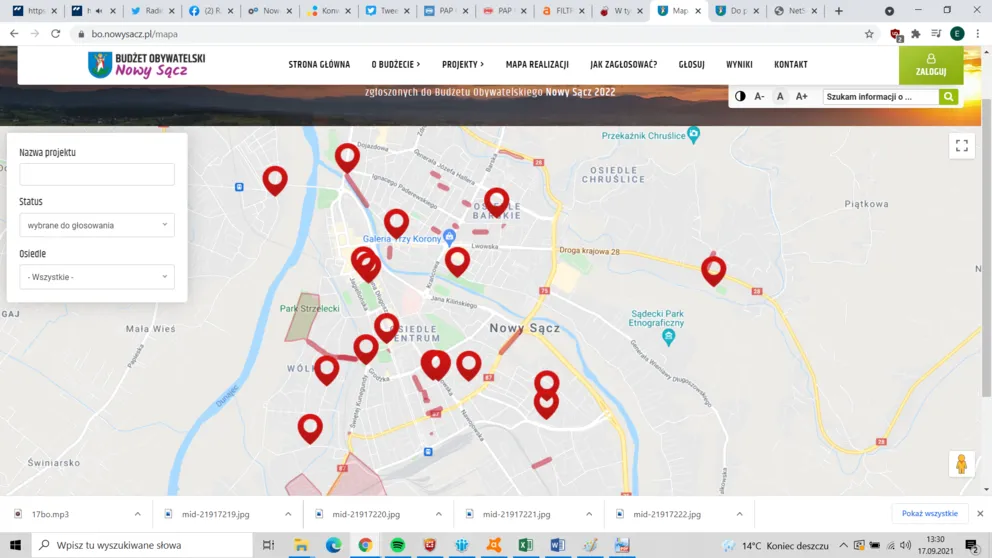The image size is (992, 558).
Task: Click the Przekaźnik Chruślice map marker
Action: [693, 135]
